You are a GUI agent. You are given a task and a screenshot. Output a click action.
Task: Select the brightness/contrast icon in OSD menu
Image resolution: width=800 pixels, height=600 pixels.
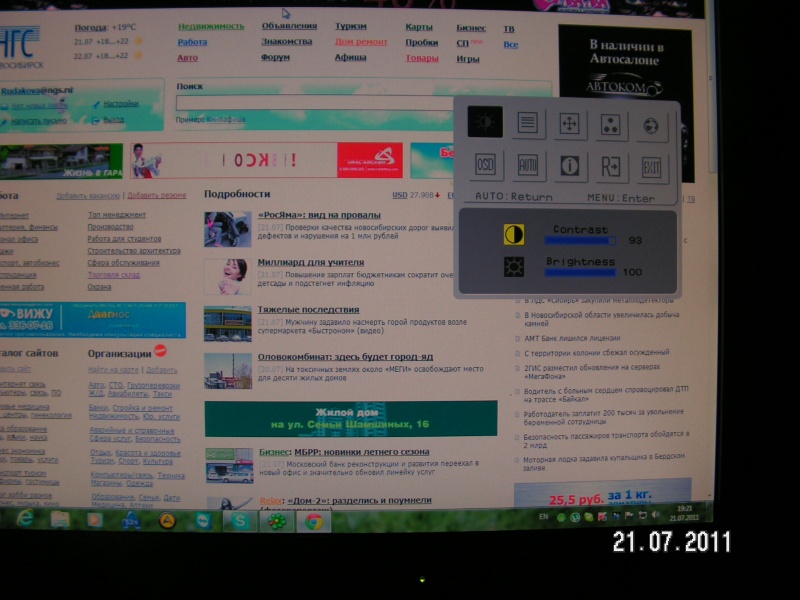coord(487,123)
